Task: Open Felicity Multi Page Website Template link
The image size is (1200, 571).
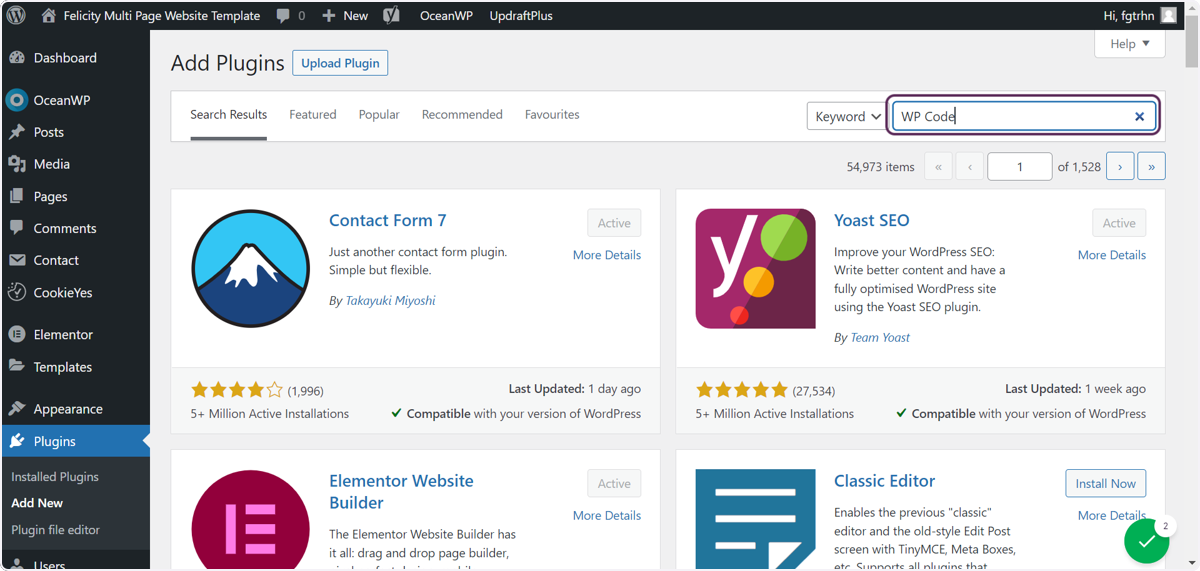Action: click(161, 15)
